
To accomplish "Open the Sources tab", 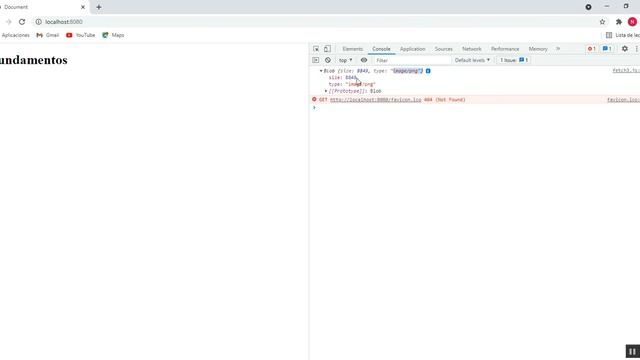I will [443, 49].
